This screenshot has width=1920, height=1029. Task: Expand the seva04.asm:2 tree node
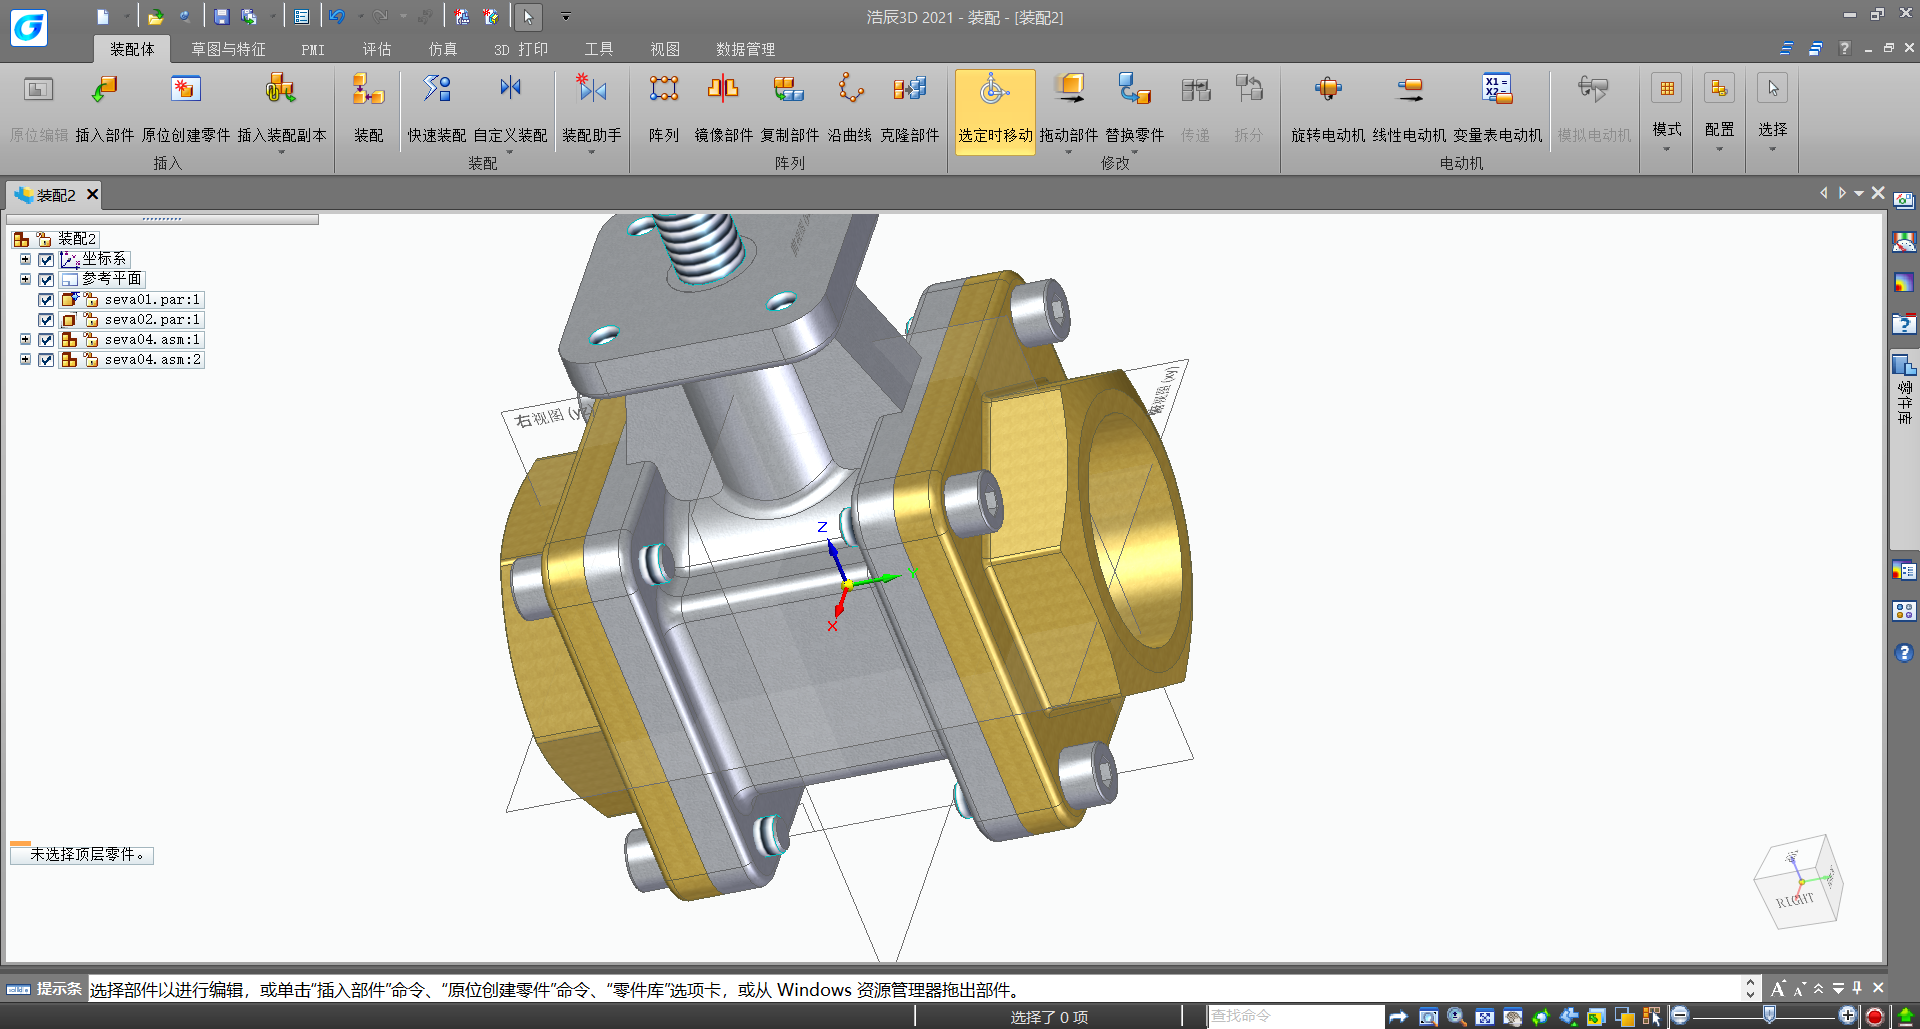[x=25, y=359]
